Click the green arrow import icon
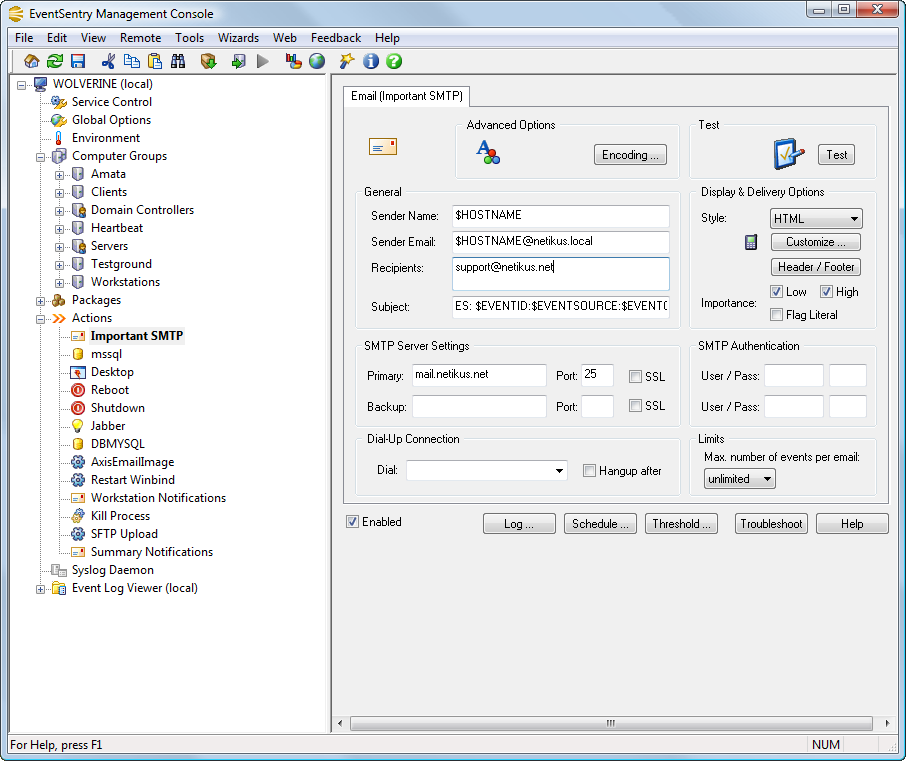906x761 pixels. coord(238,61)
